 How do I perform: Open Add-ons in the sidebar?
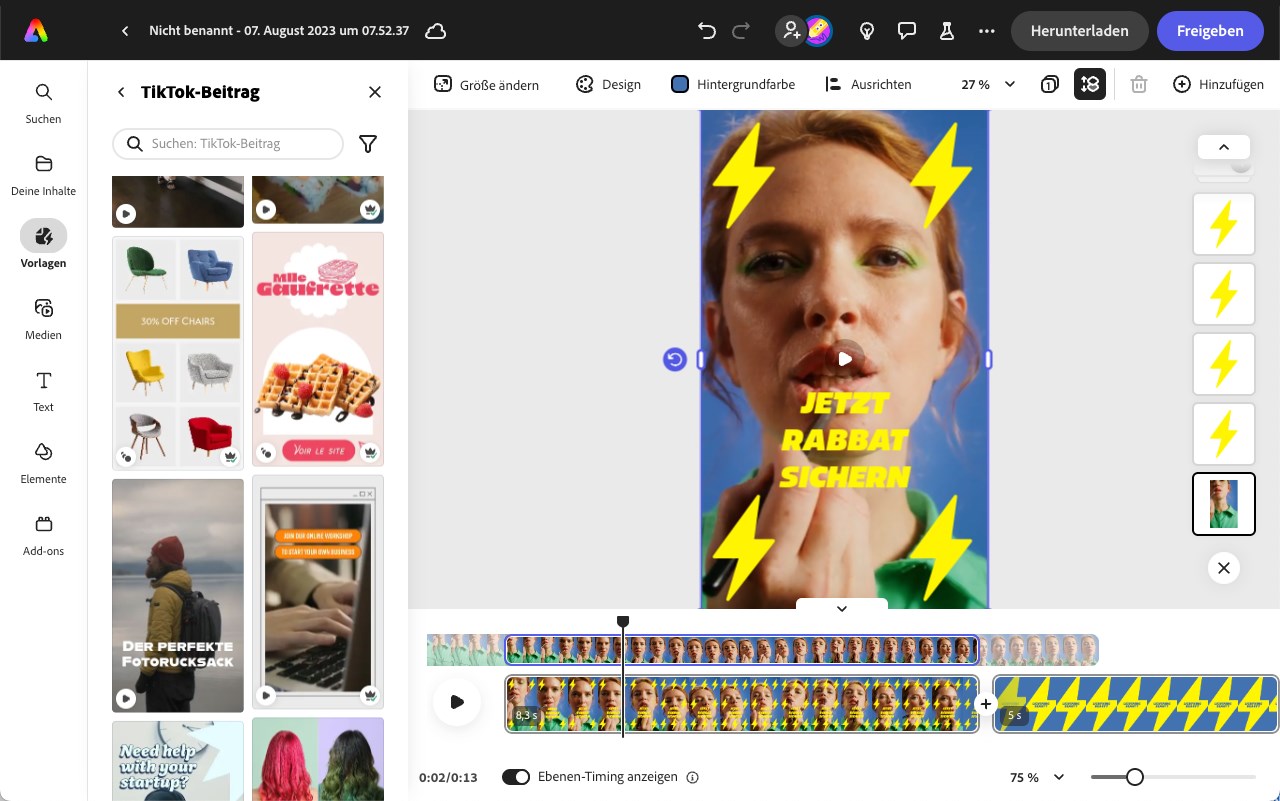click(x=43, y=535)
